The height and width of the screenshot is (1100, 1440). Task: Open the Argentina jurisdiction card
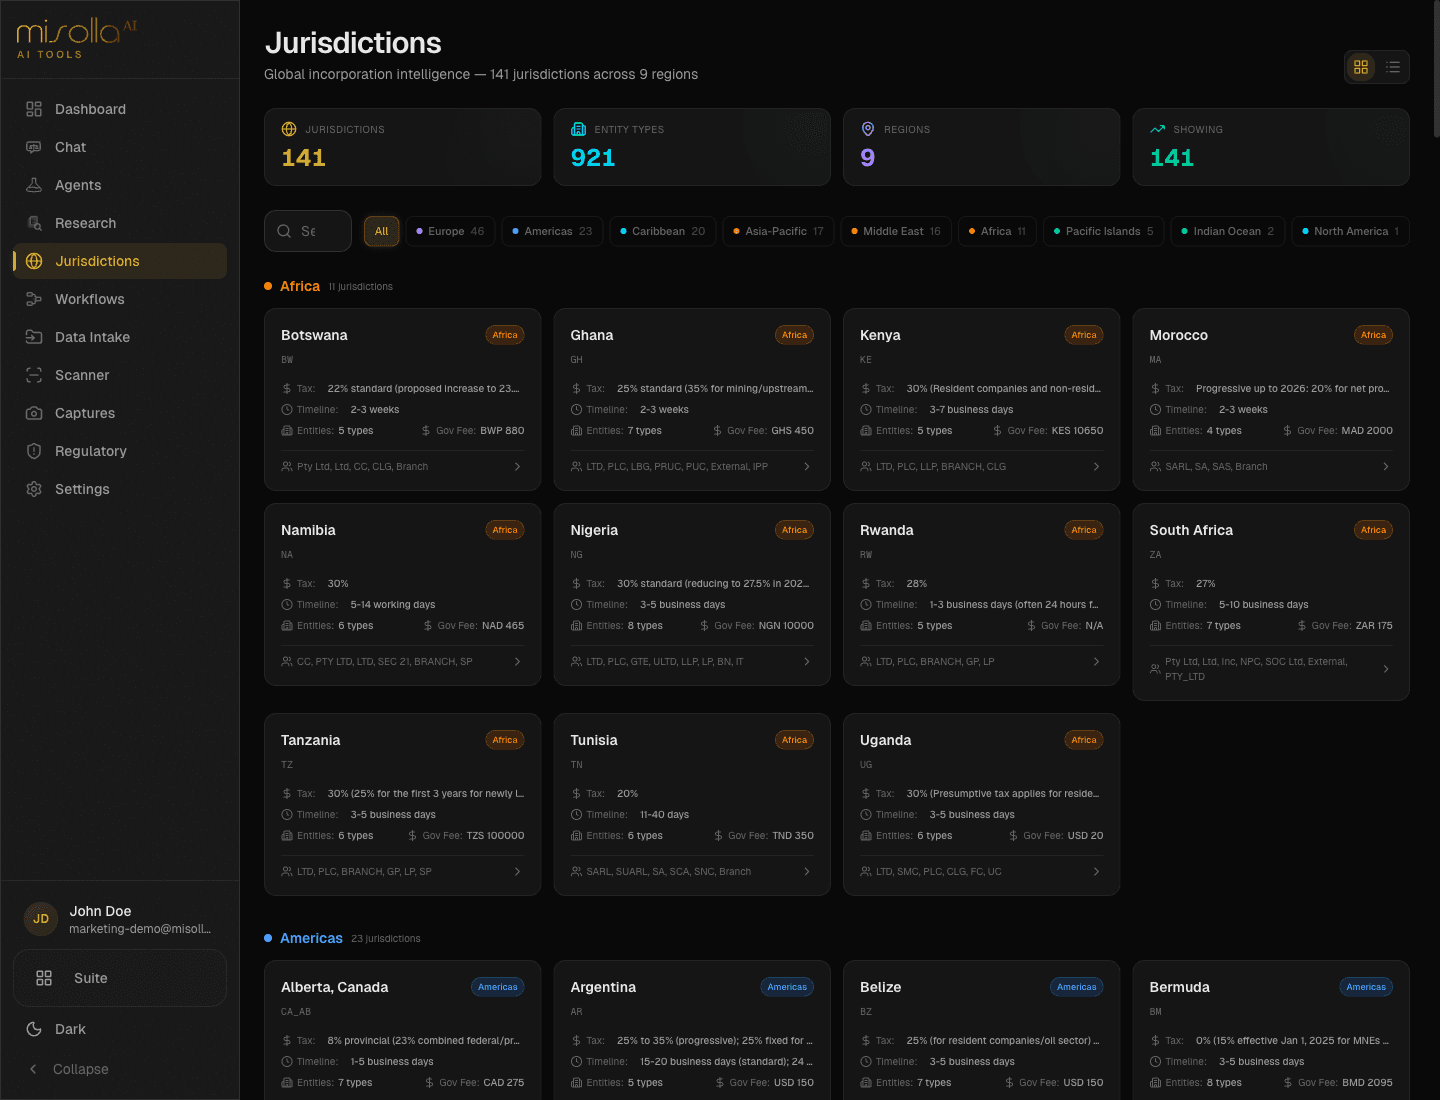(x=692, y=1030)
